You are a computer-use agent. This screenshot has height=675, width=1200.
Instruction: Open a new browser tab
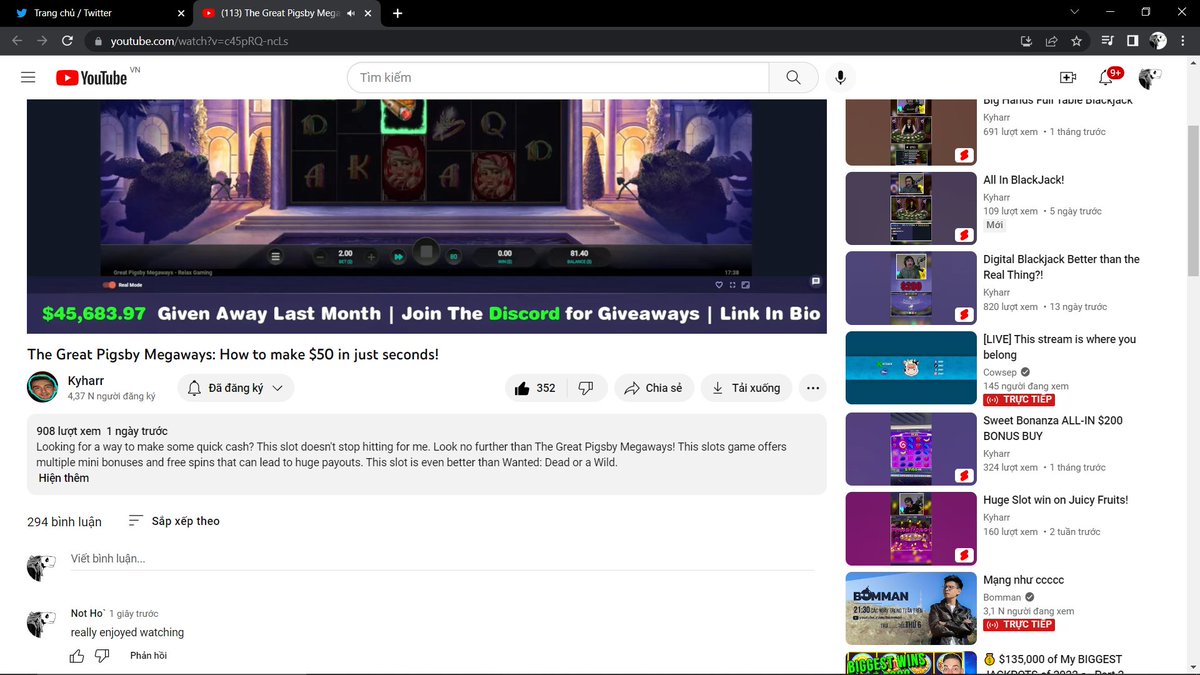398,13
